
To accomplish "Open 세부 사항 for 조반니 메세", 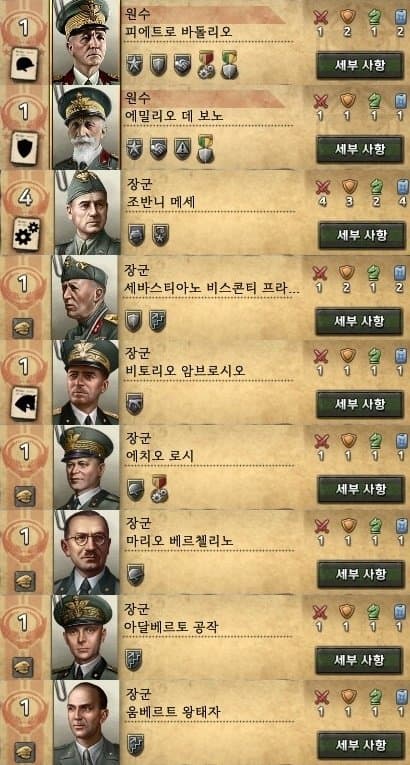I will point(362,235).
